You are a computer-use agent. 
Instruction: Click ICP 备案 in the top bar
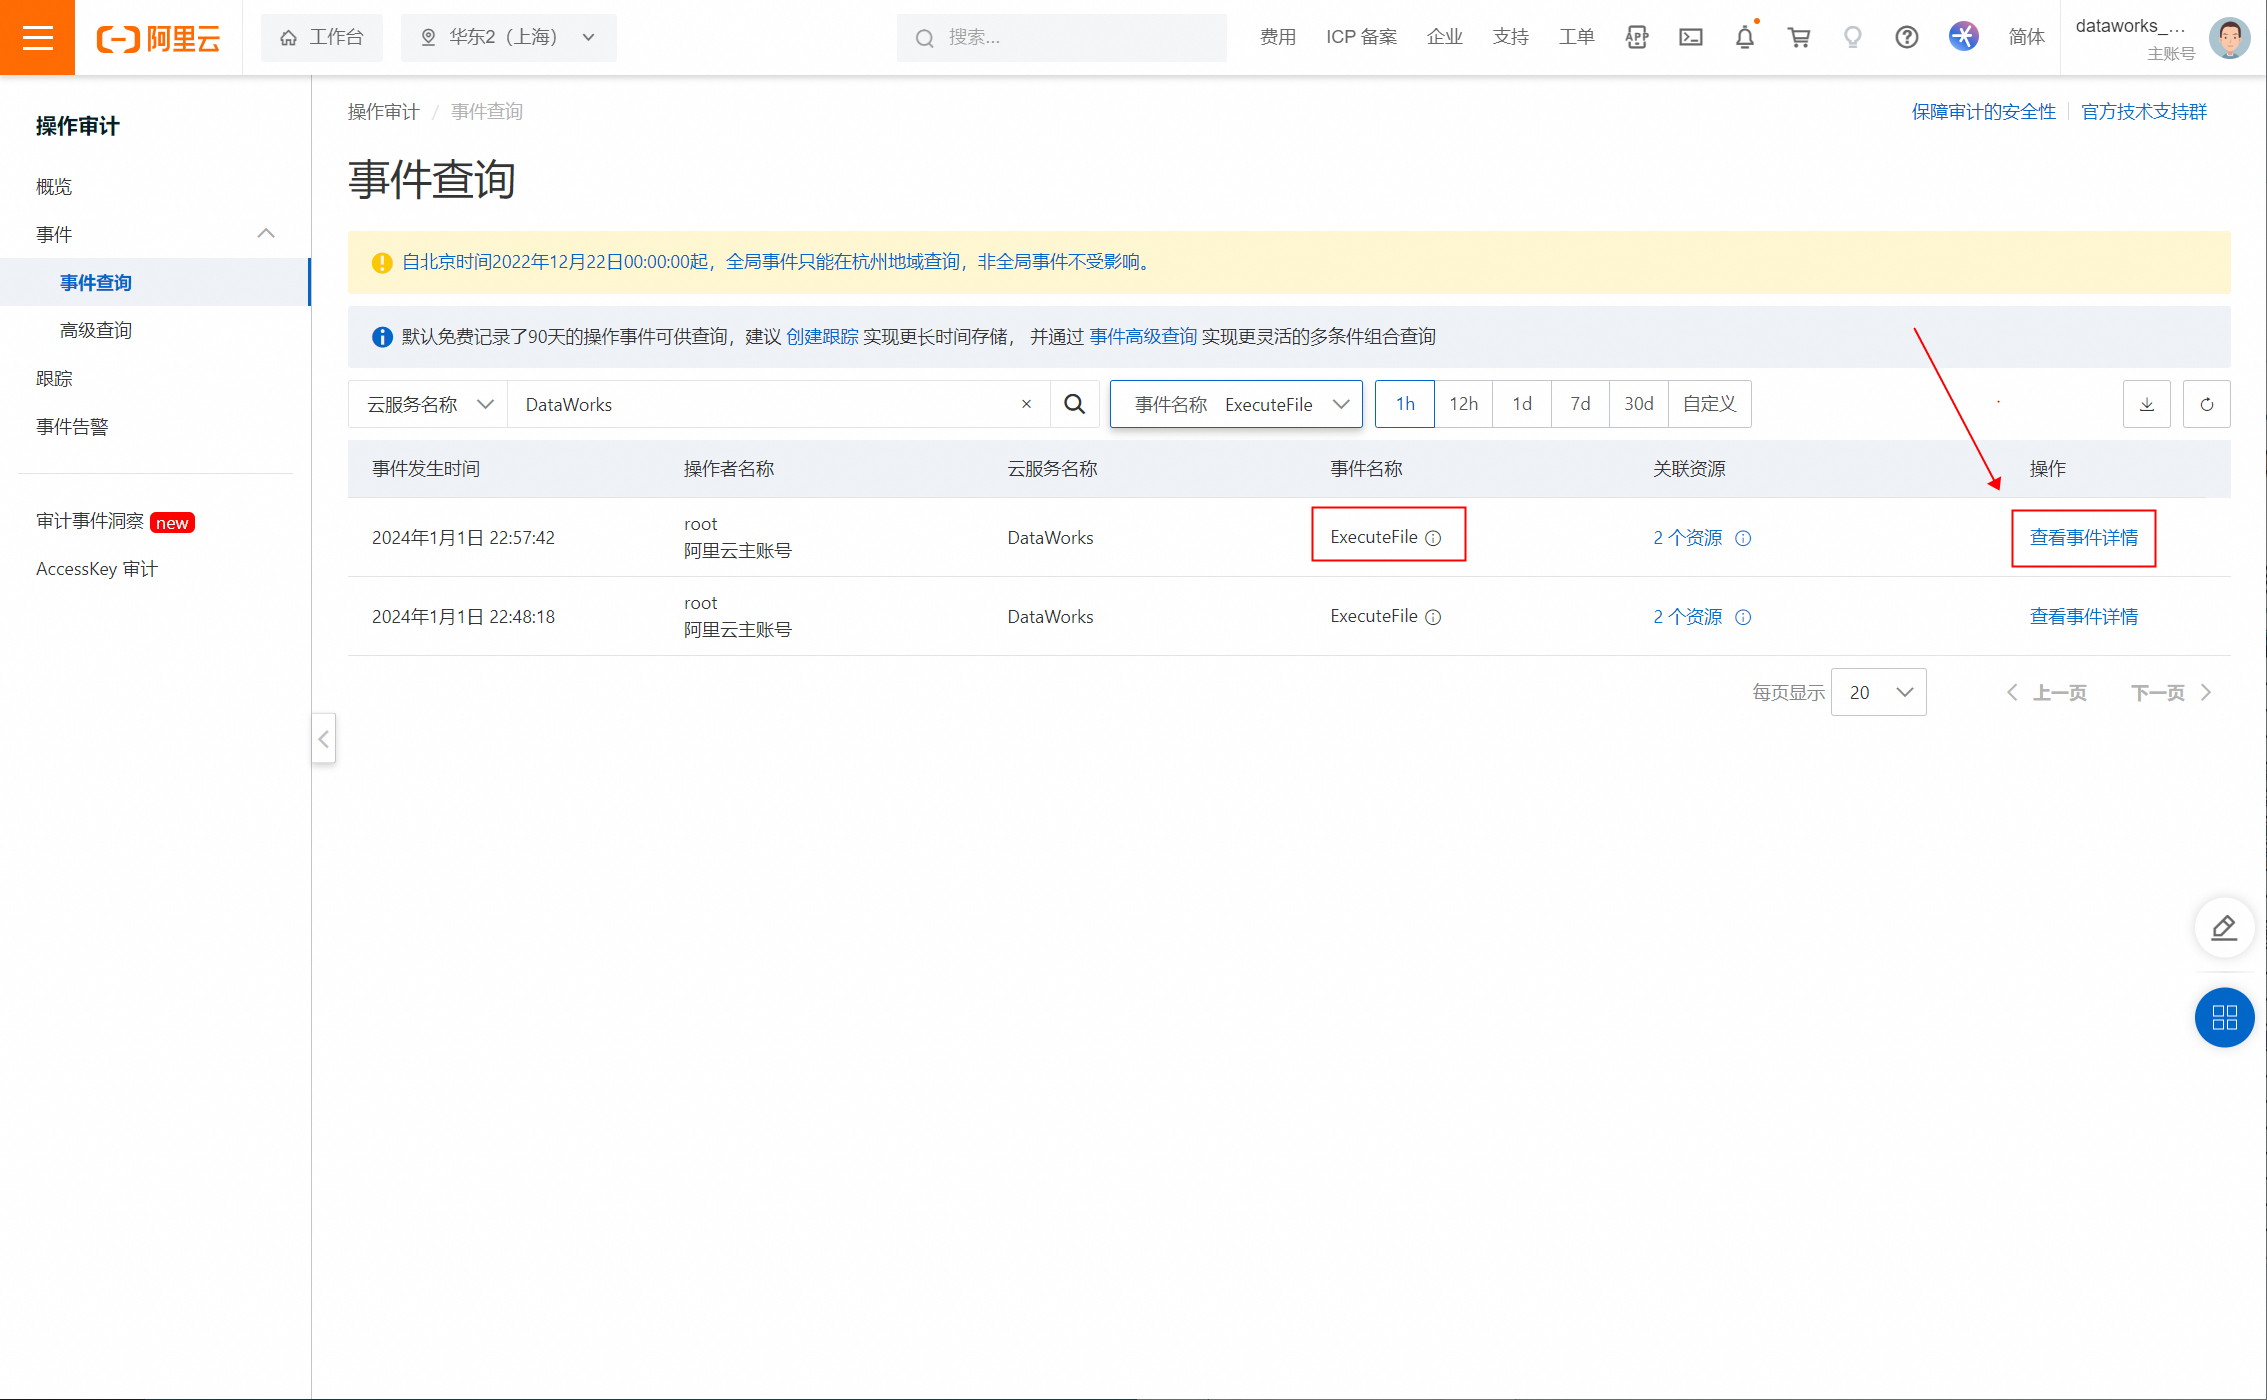pyautogui.click(x=1362, y=37)
